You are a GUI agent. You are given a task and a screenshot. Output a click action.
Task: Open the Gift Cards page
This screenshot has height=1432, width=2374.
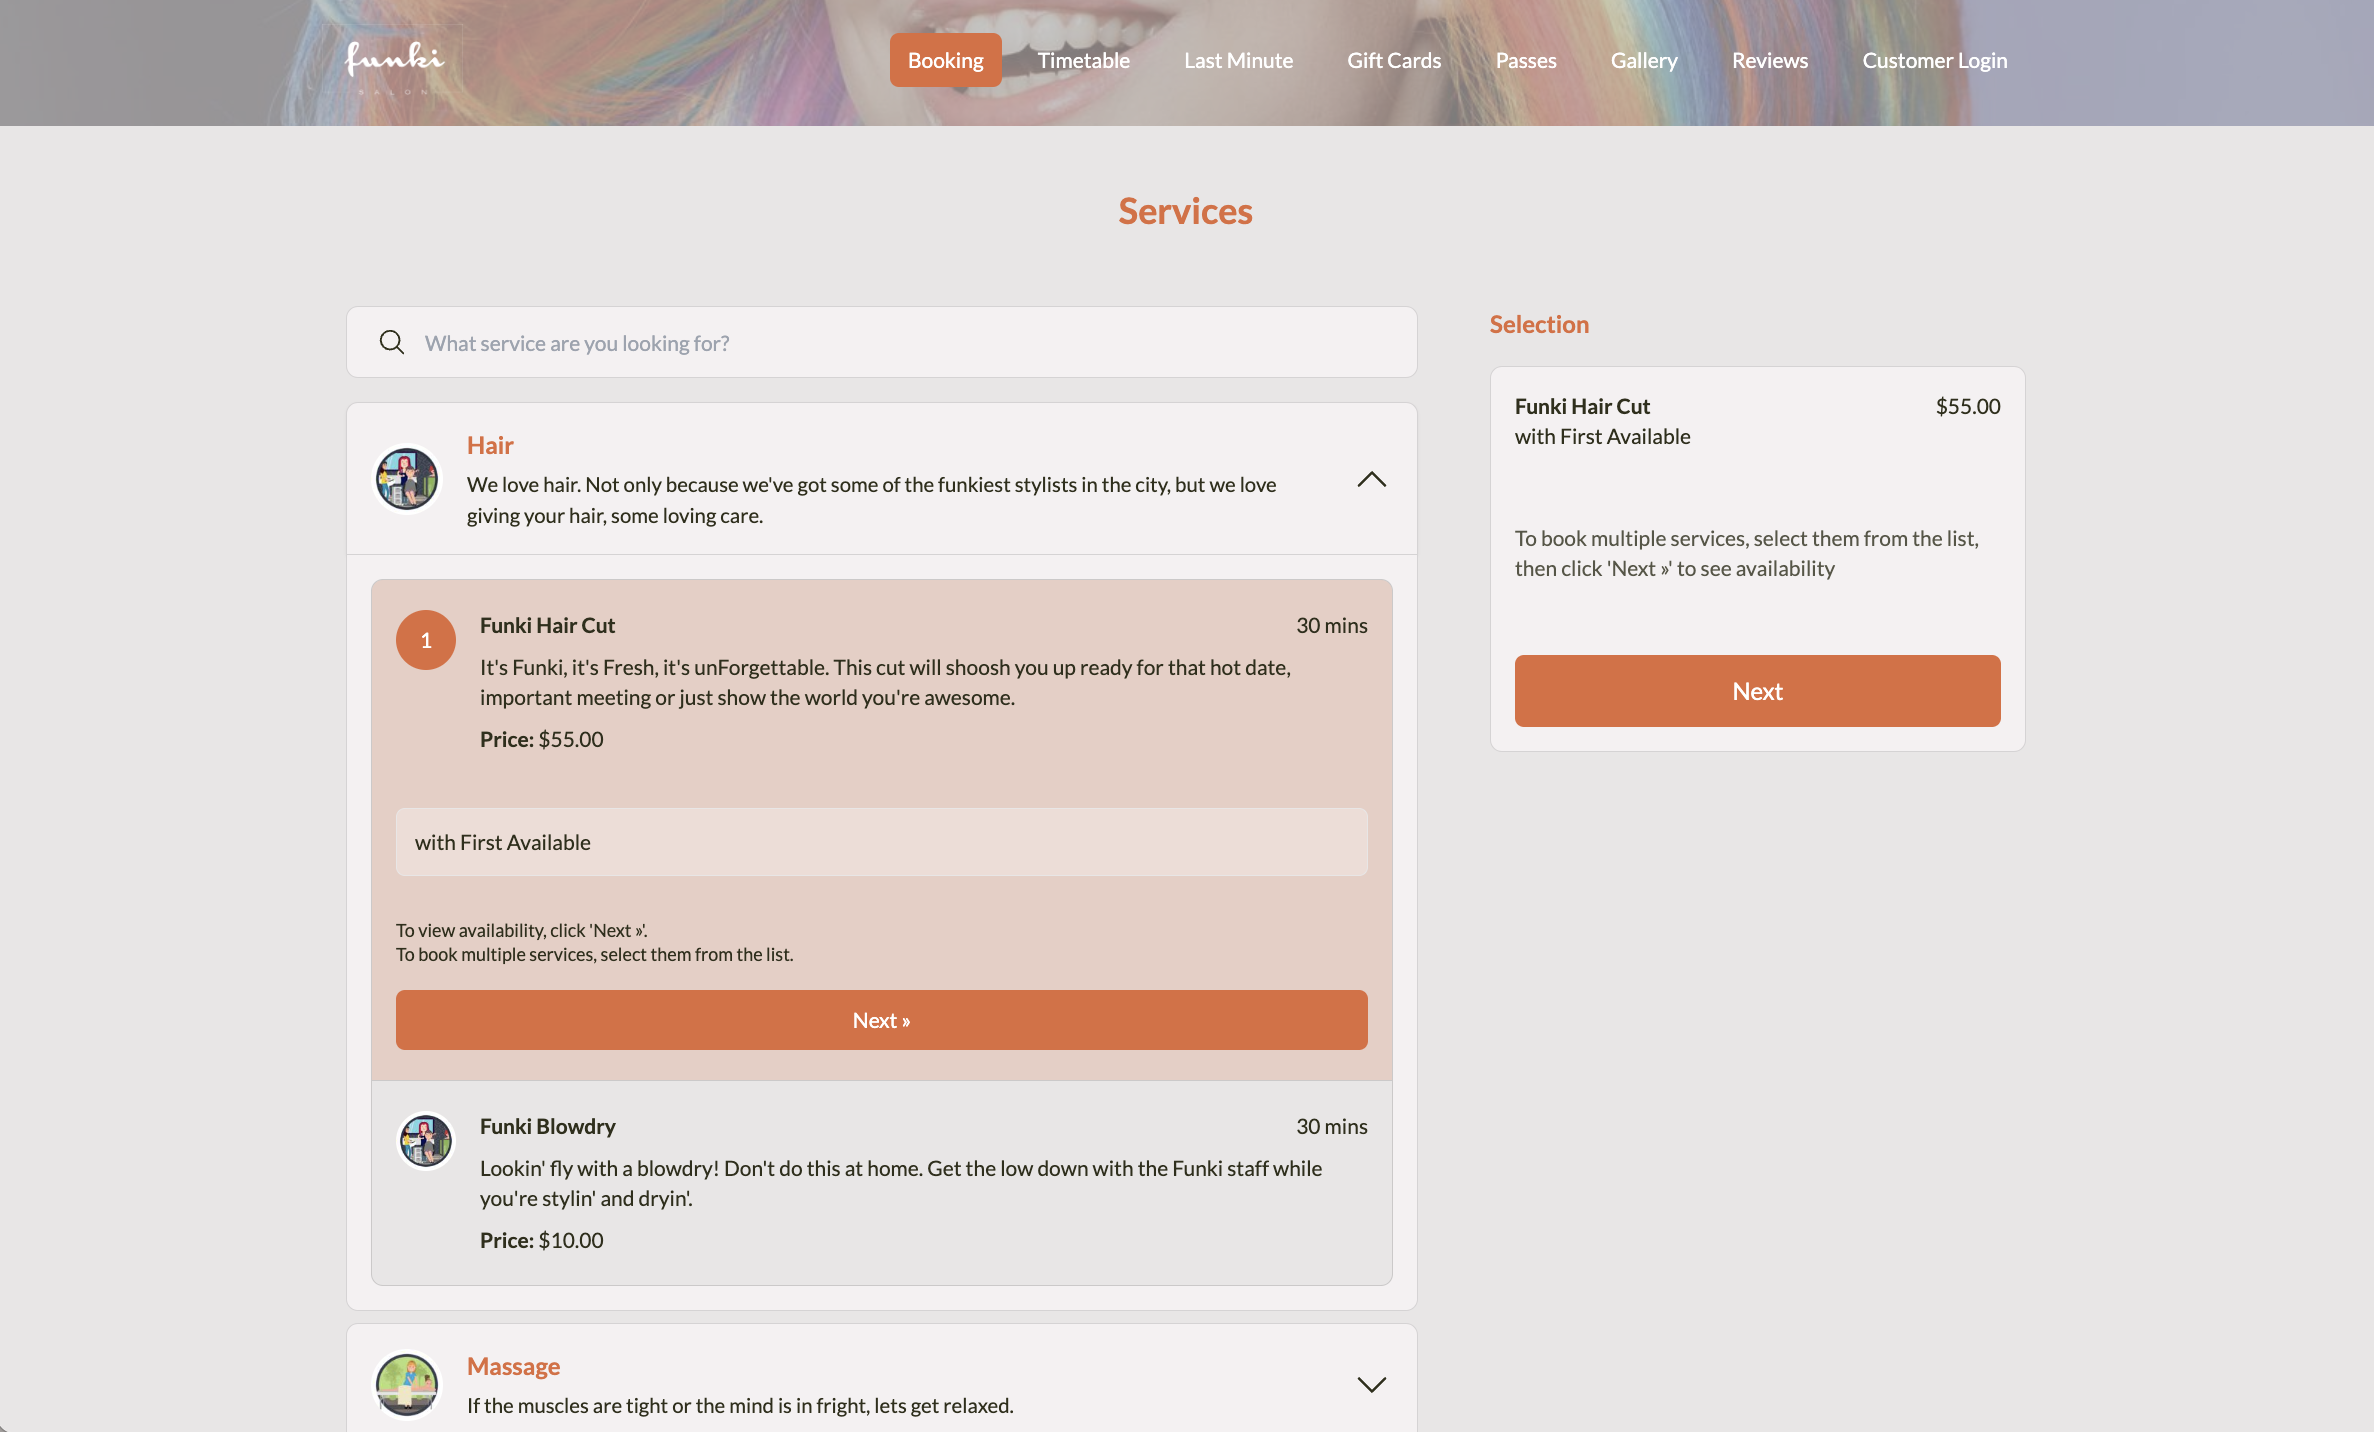(x=1394, y=60)
